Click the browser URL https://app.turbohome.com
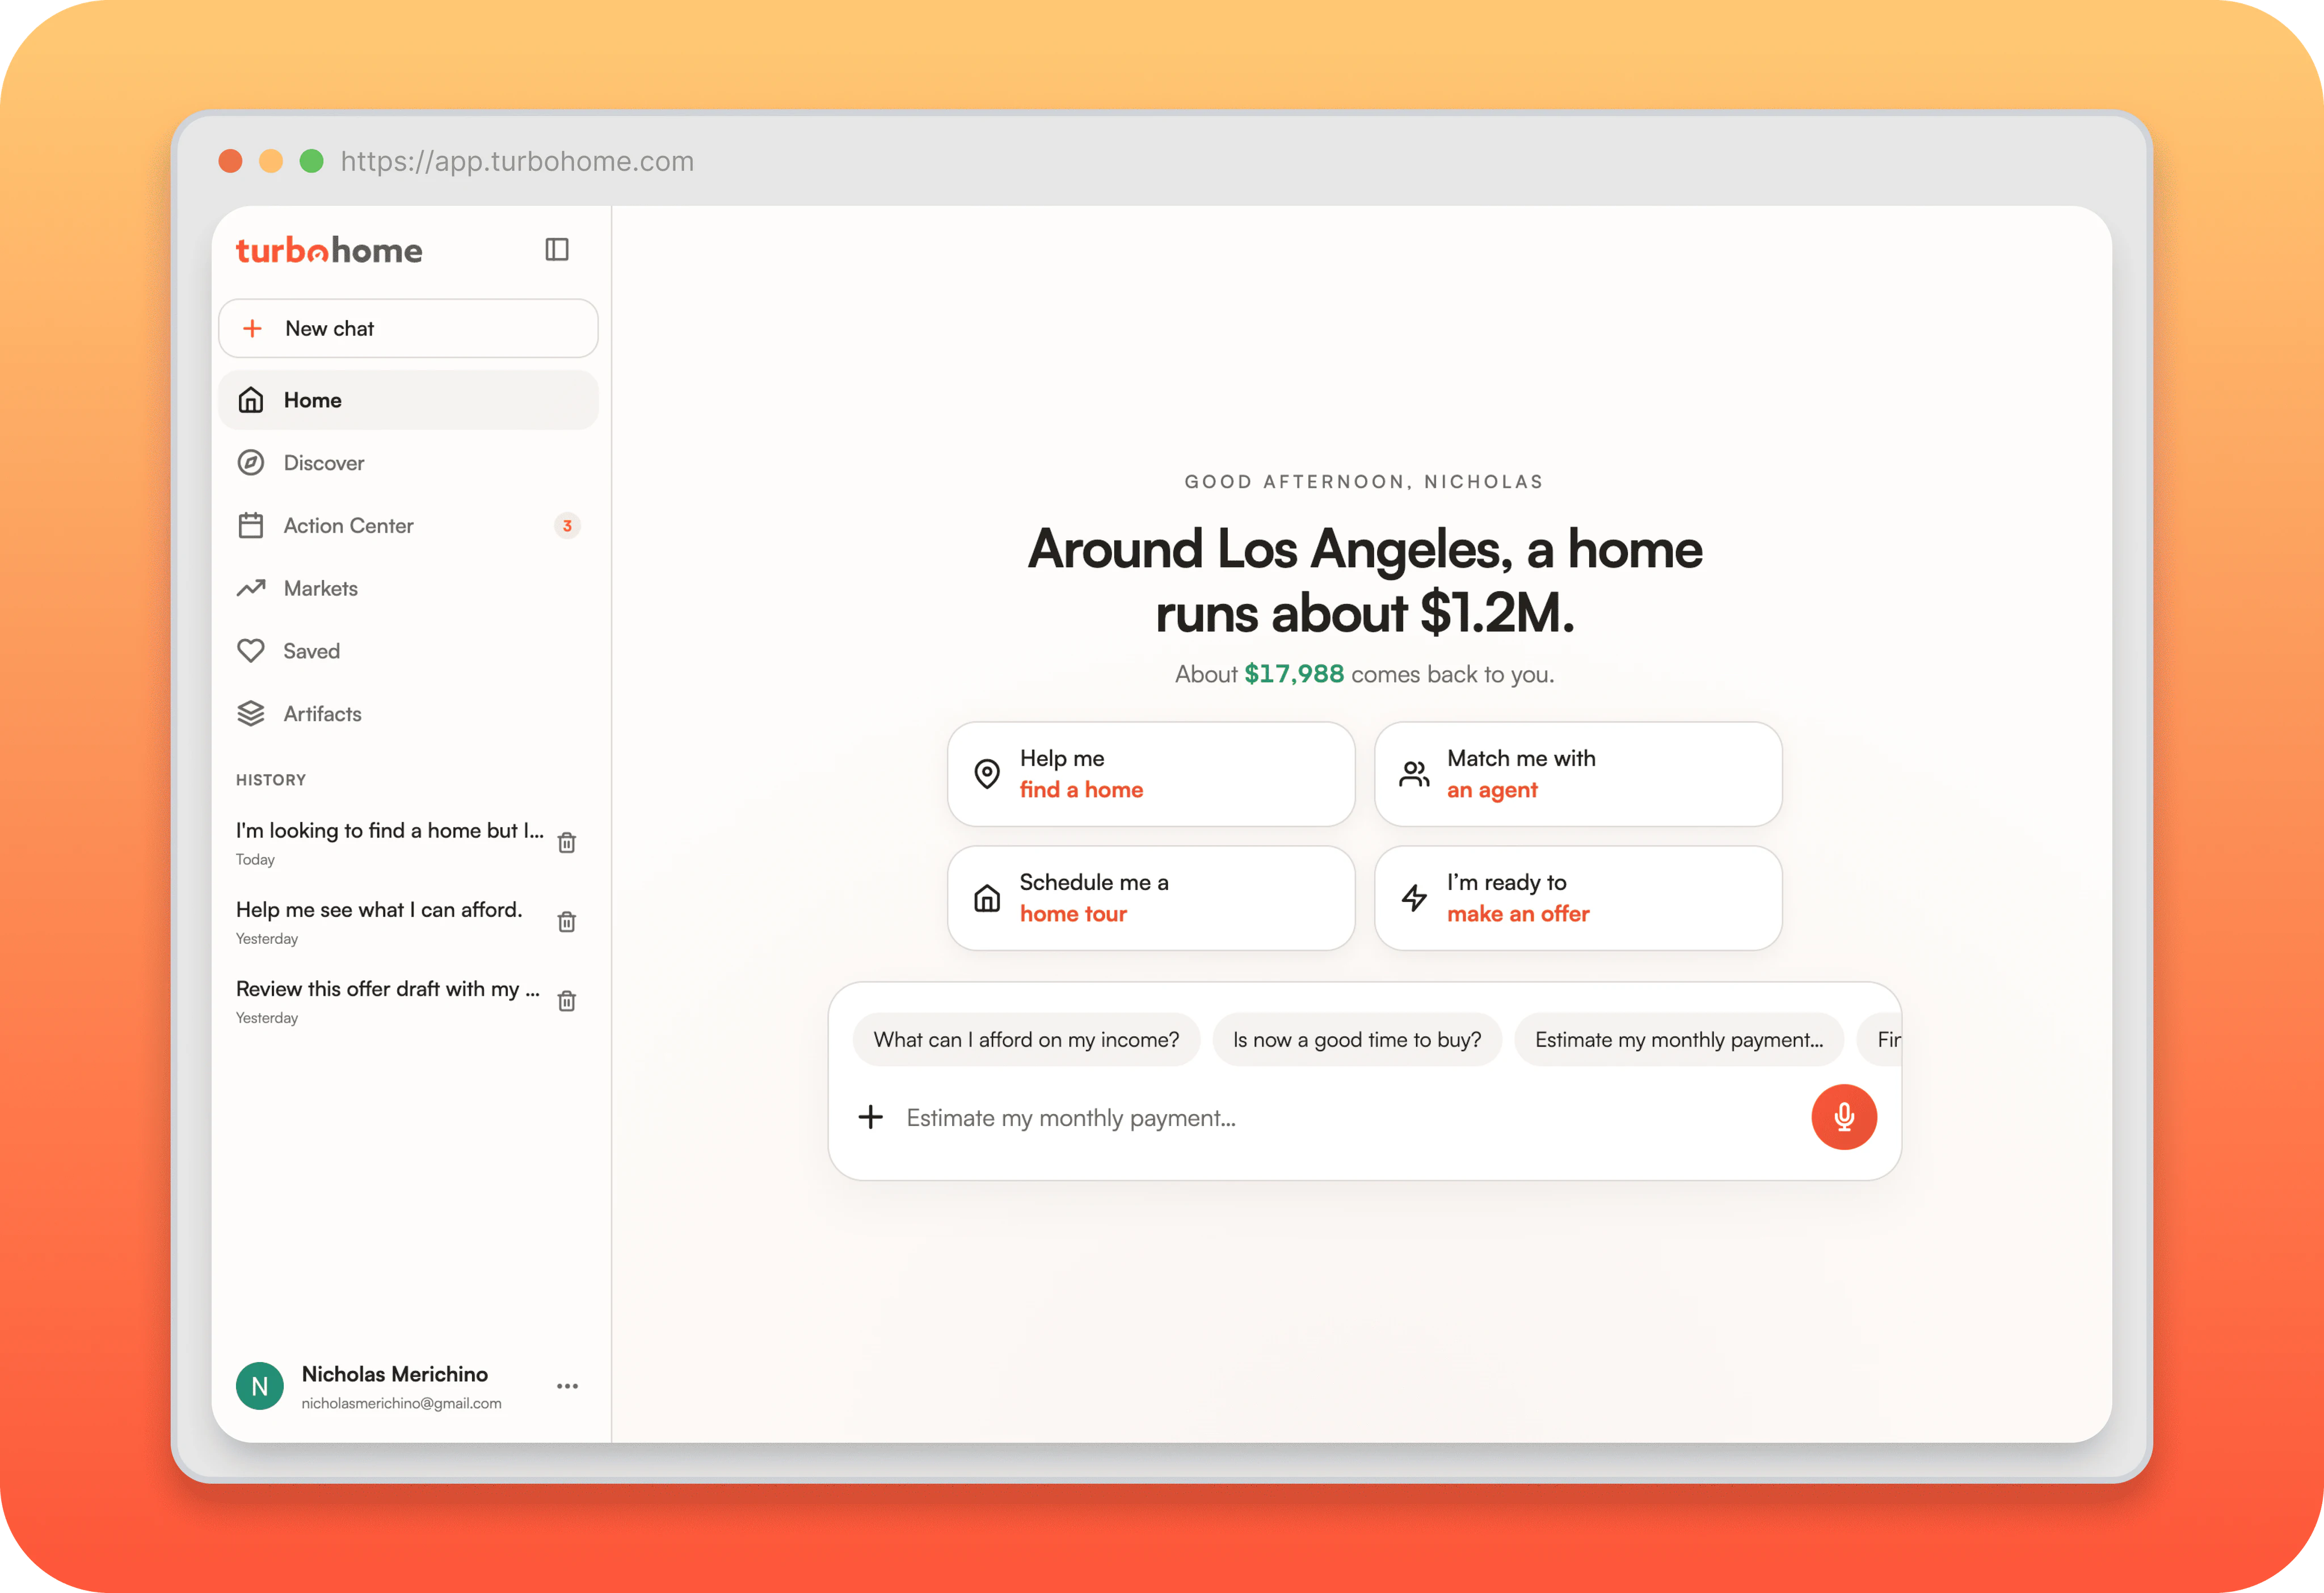The width and height of the screenshot is (2324, 1593). (x=517, y=161)
